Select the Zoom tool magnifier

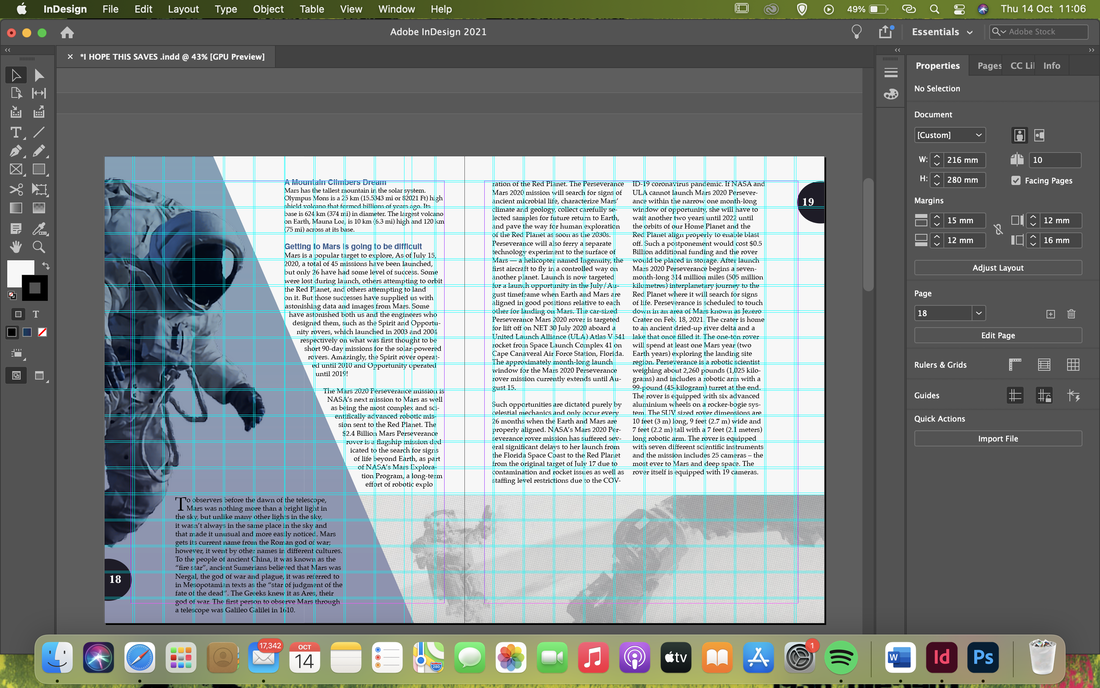(x=39, y=247)
